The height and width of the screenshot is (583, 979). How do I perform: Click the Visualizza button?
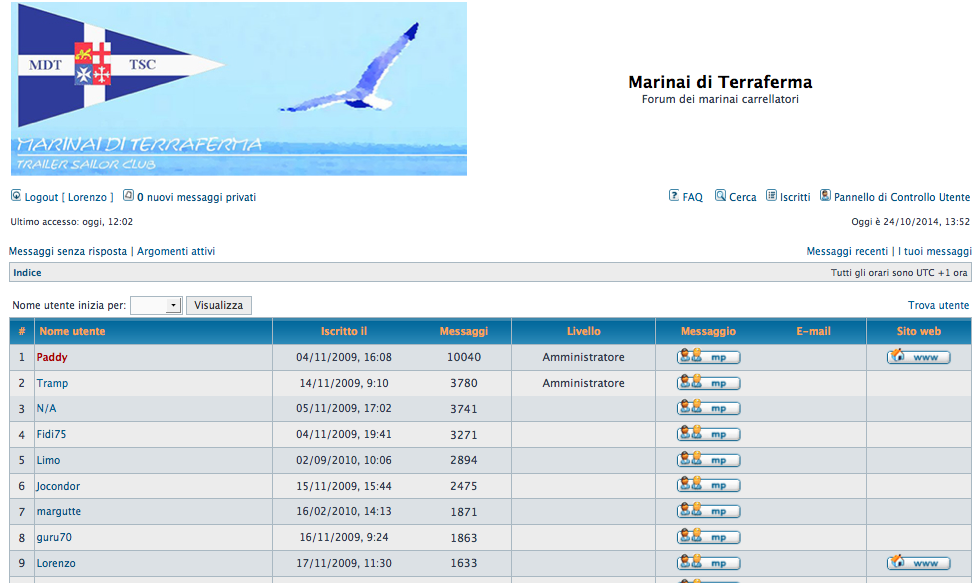[219, 305]
